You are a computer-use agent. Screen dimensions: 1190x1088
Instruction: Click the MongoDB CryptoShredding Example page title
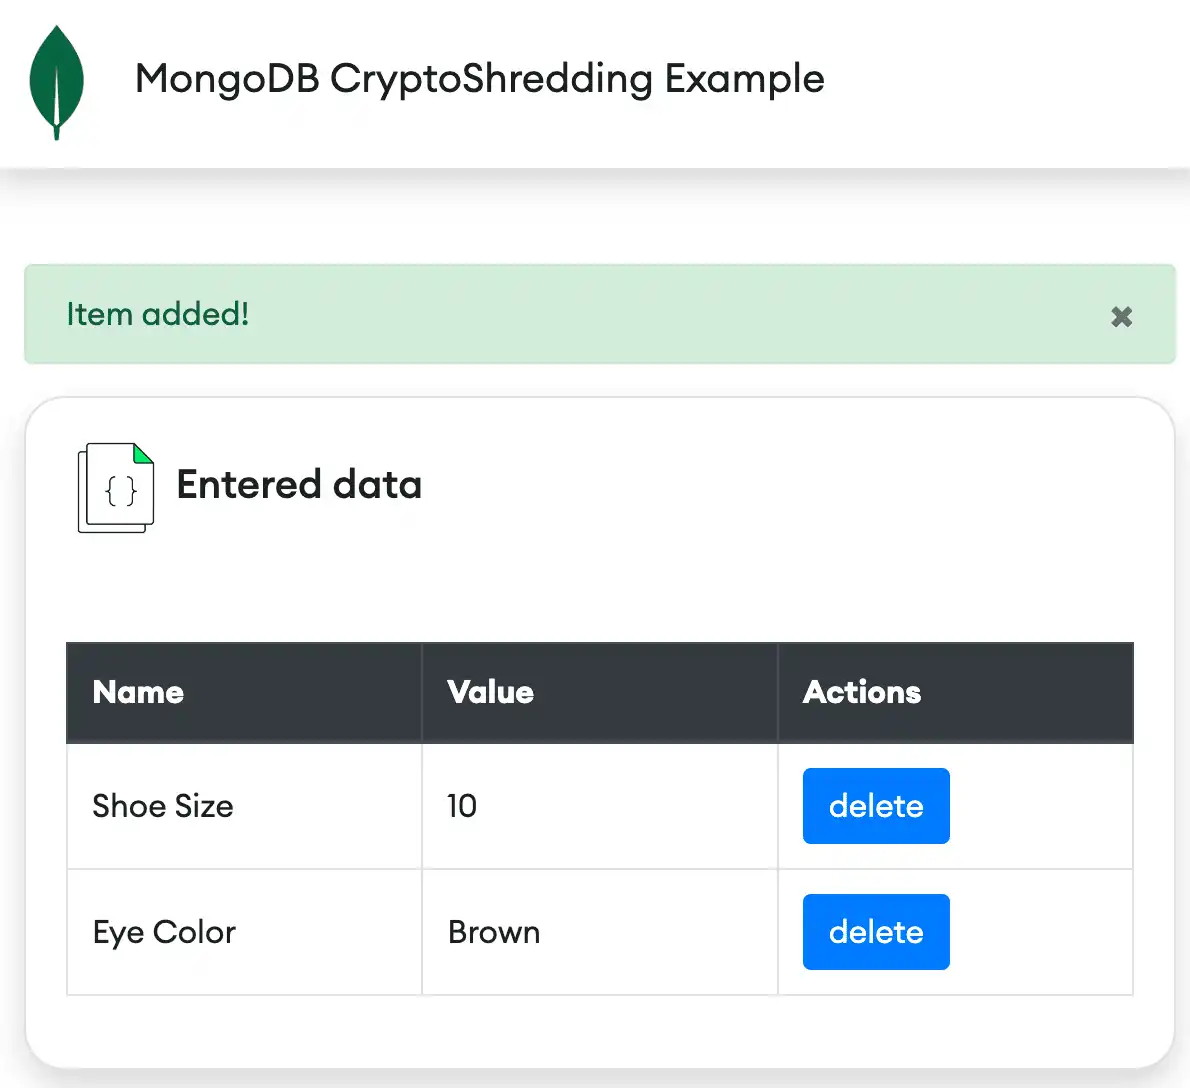click(479, 78)
